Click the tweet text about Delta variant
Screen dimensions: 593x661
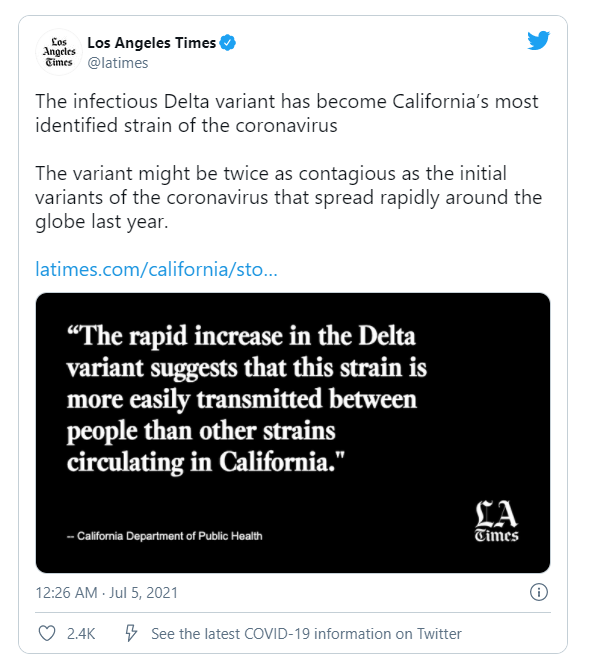click(x=287, y=113)
